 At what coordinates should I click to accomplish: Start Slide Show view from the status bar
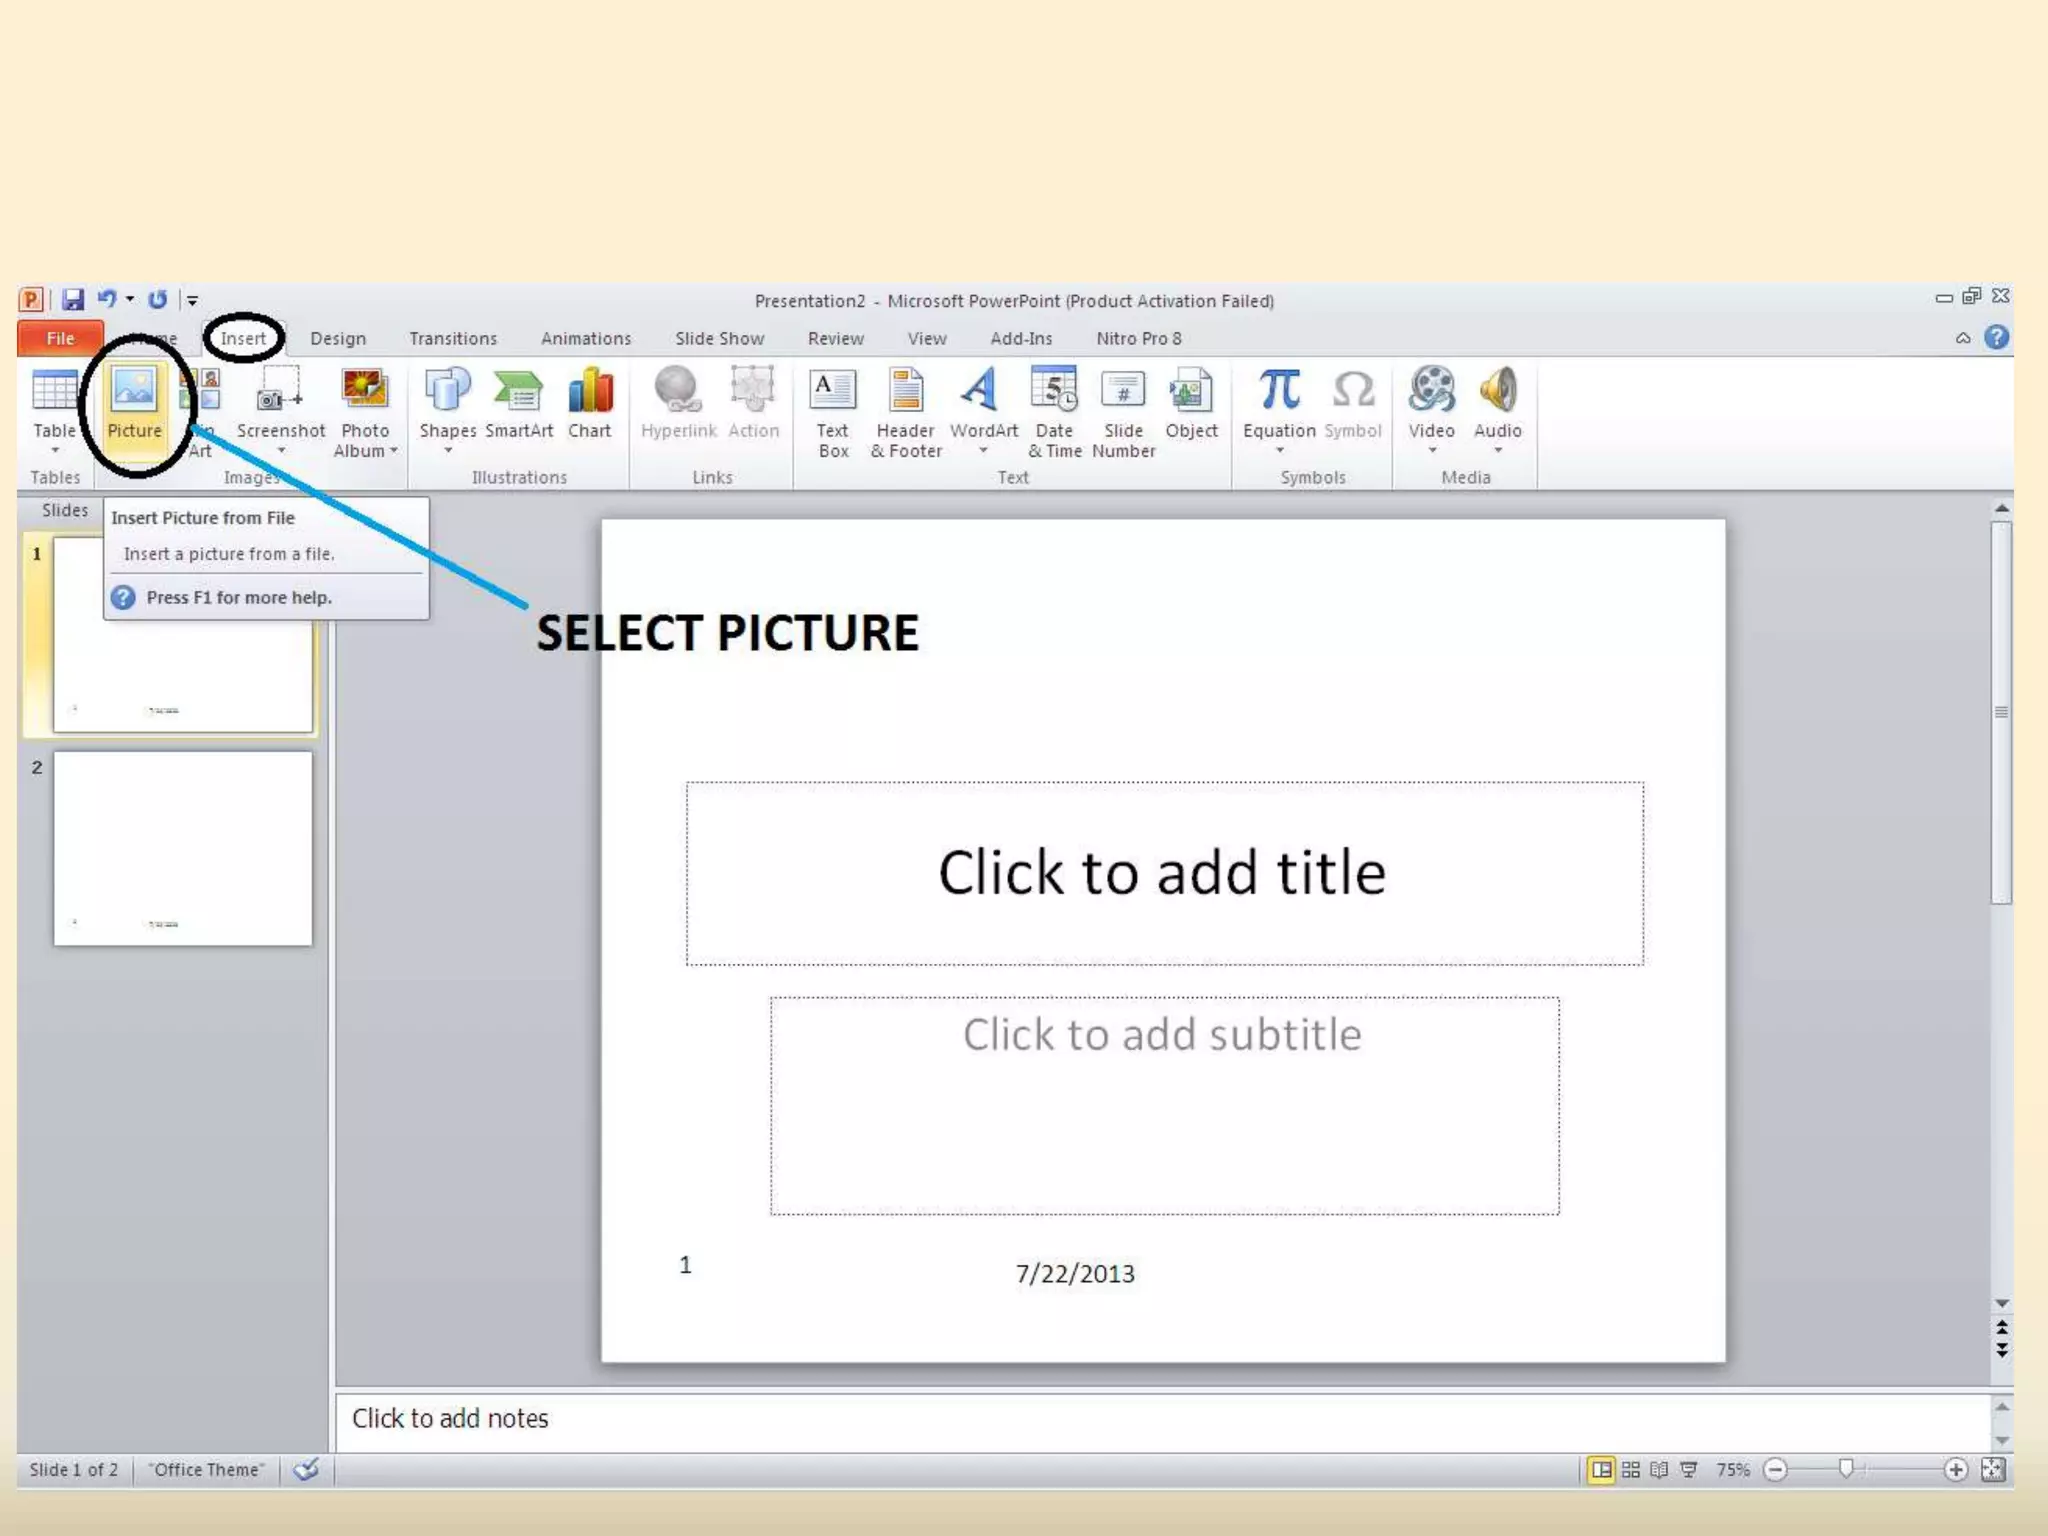click(x=1689, y=1469)
